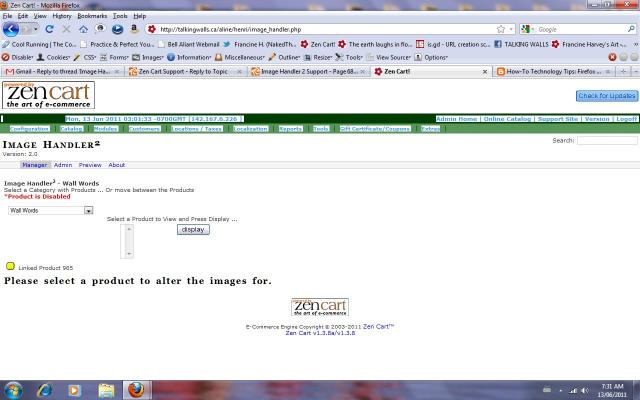Open Catalog admin menu
Image resolution: width=640 pixels, height=400 pixels.
coord(71,129)
